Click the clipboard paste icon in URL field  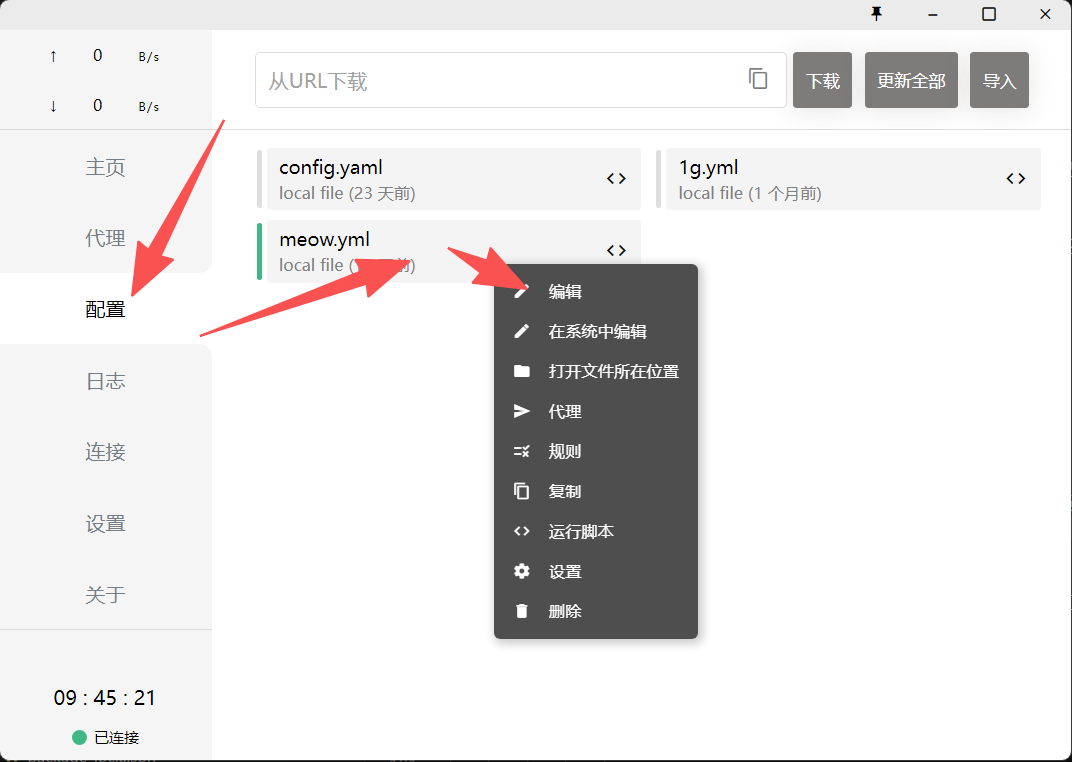tap(758, 79)
